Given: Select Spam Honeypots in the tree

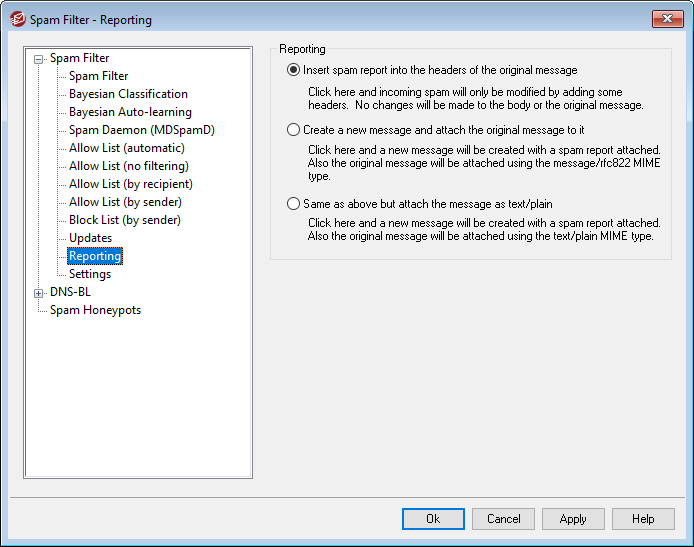Looking at the screenshot, I should [95, 310].
